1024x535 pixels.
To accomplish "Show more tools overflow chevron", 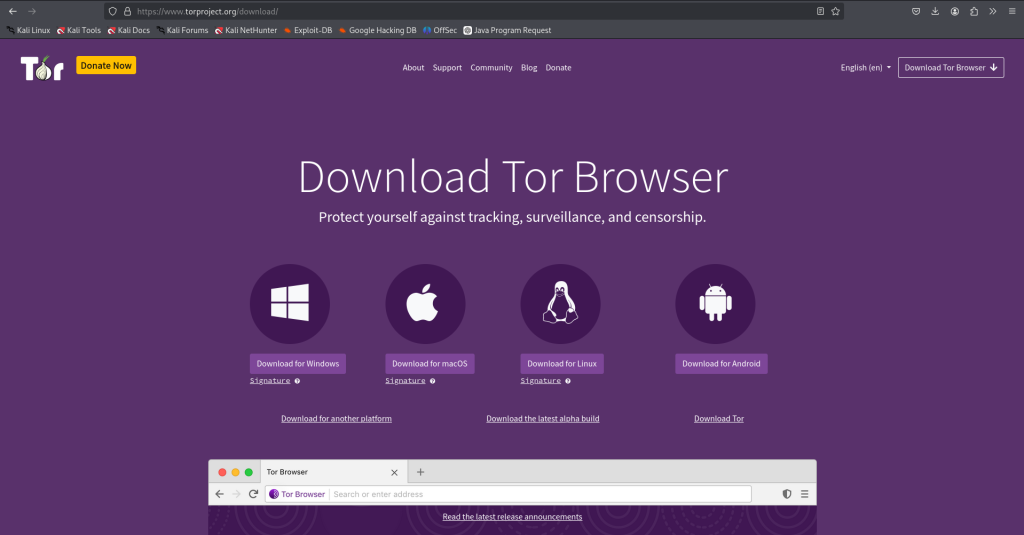I will pos(993,11).
